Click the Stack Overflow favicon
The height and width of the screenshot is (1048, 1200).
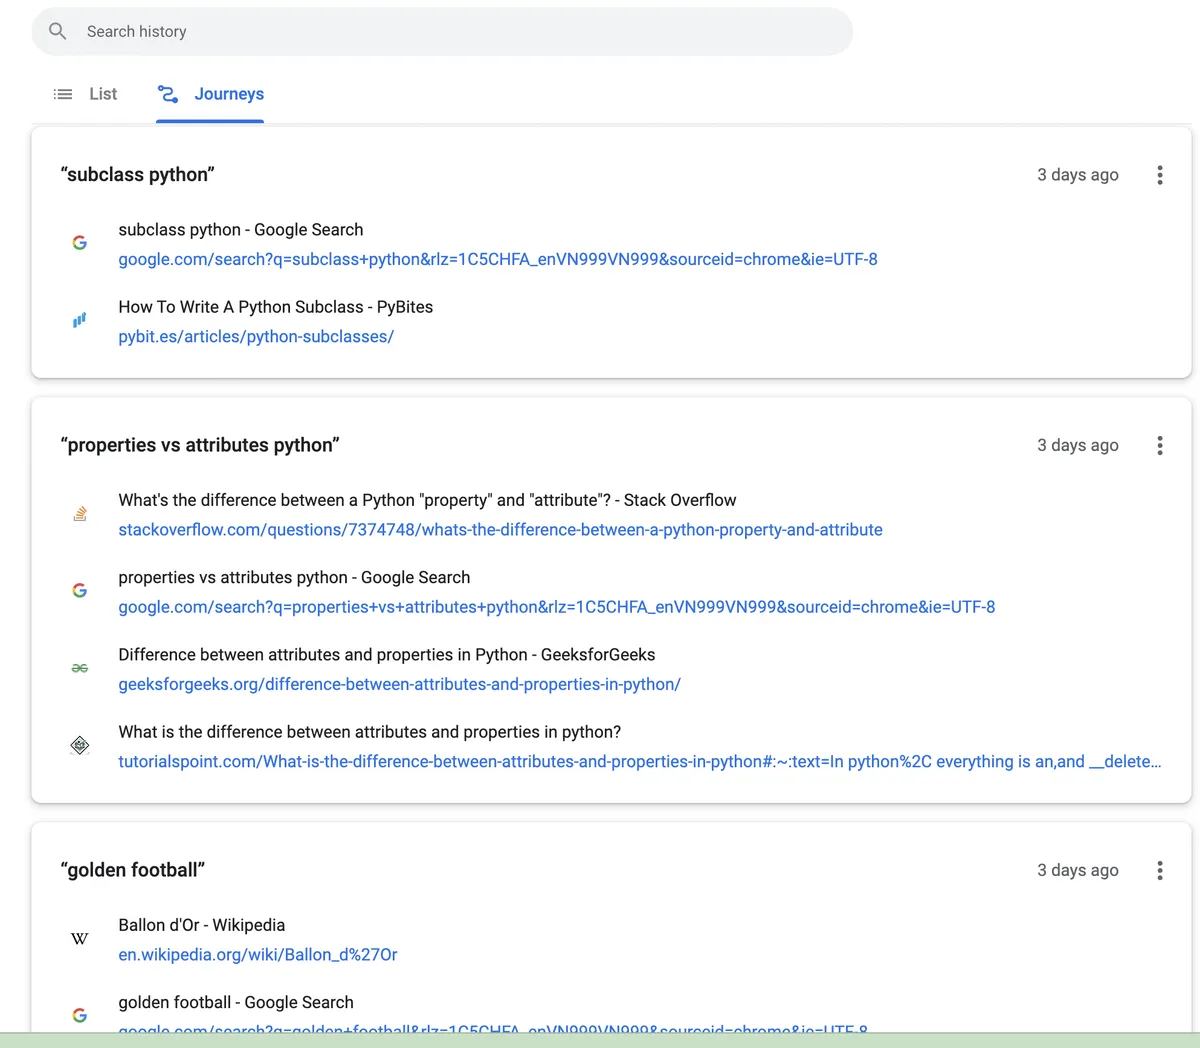(x=80, y=513)
